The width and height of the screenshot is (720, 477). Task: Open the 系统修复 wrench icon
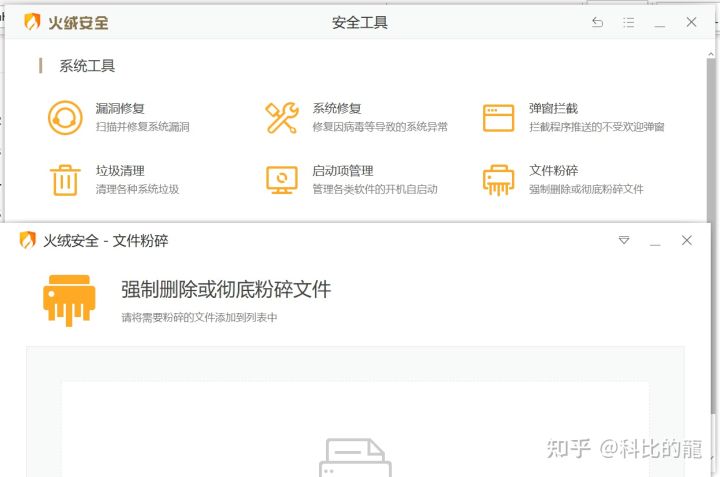[282, 118]
